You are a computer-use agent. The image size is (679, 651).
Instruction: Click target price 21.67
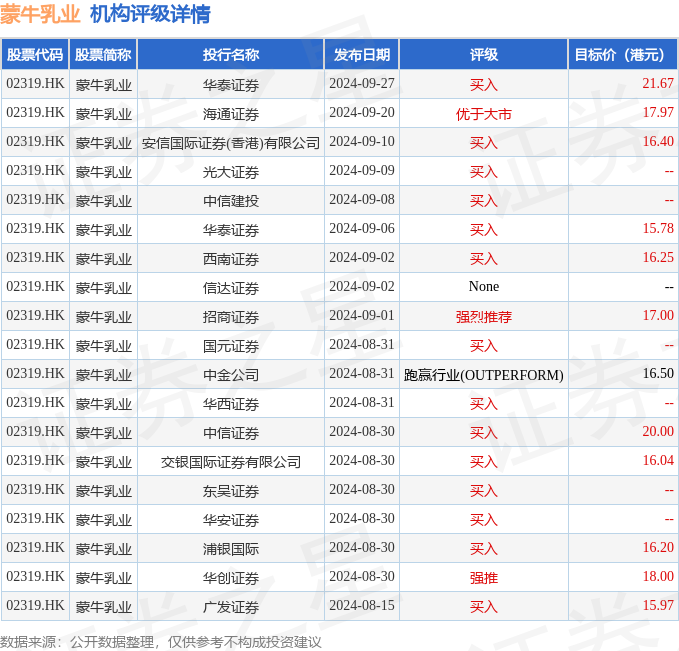[658, 83]
